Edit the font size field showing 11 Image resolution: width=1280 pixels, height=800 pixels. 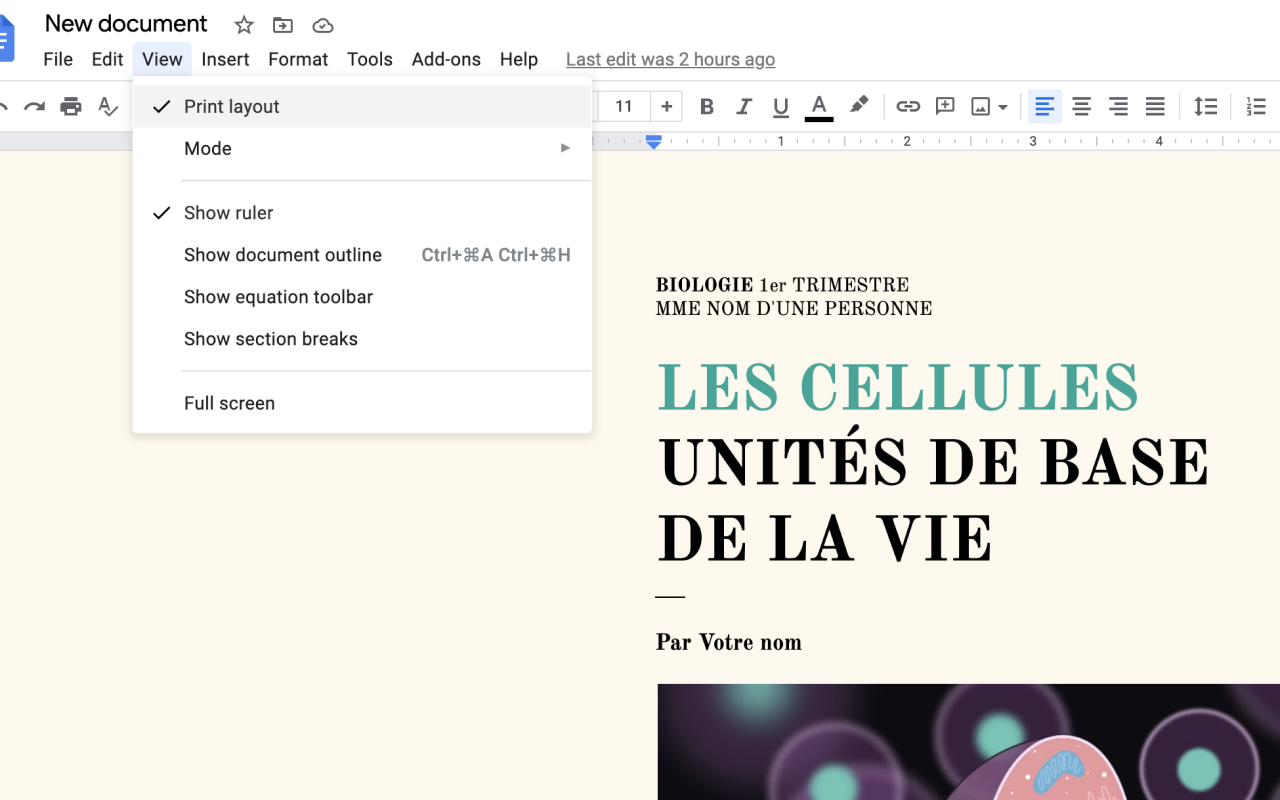pos(624,106)
